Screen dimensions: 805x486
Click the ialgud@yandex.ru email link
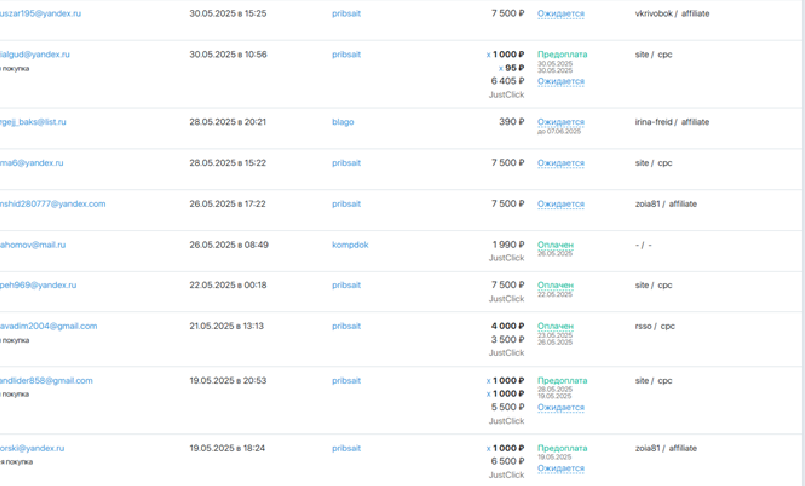click(36, 54)
